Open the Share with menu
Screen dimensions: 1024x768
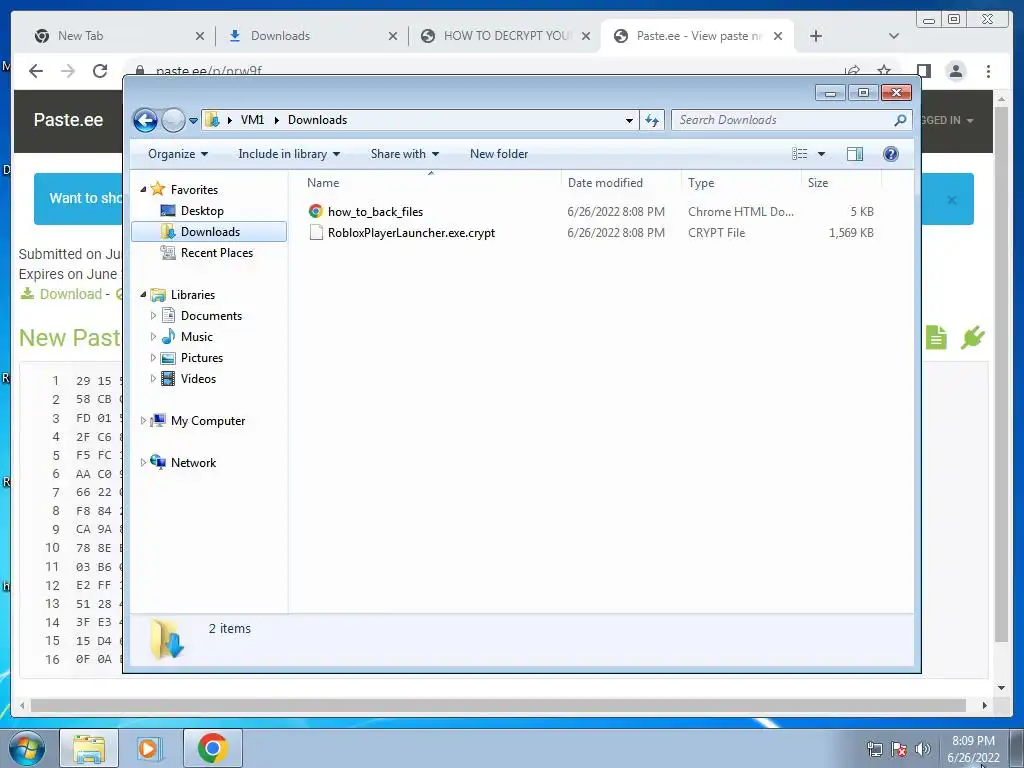[404, 154]
